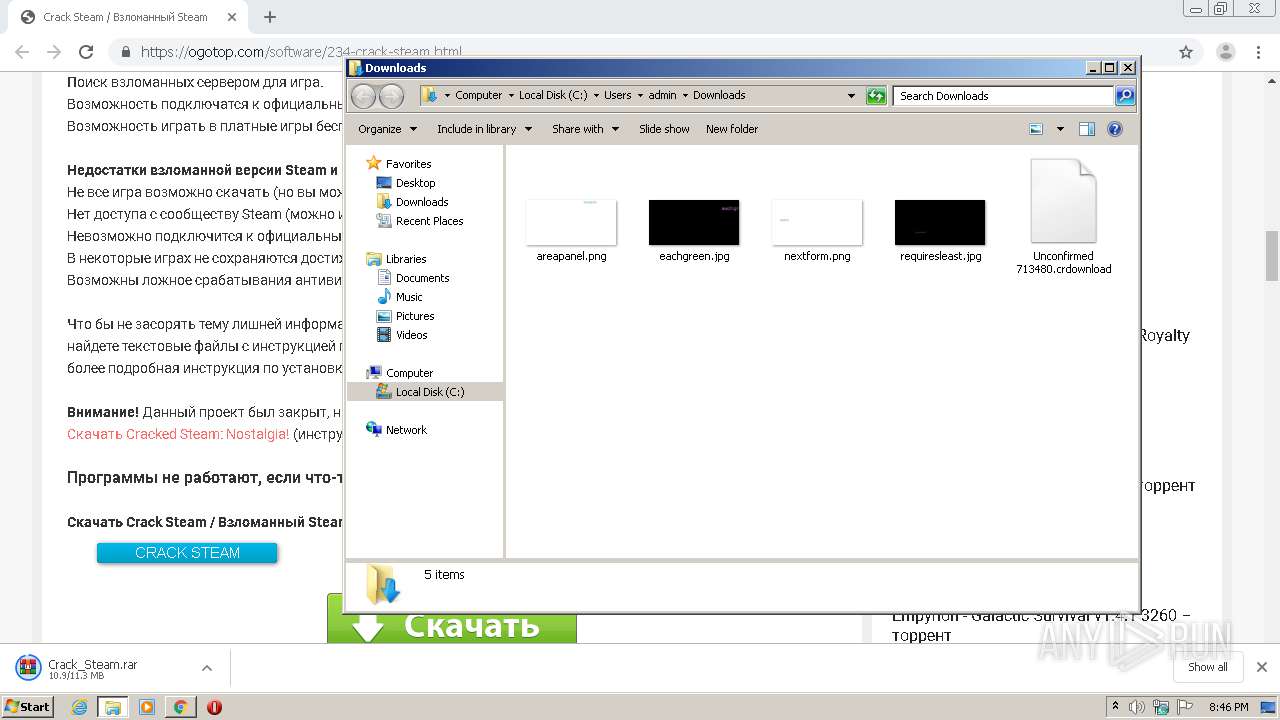Bookmark this page with star icon

pyautogui.click(x=1186, y=52)
